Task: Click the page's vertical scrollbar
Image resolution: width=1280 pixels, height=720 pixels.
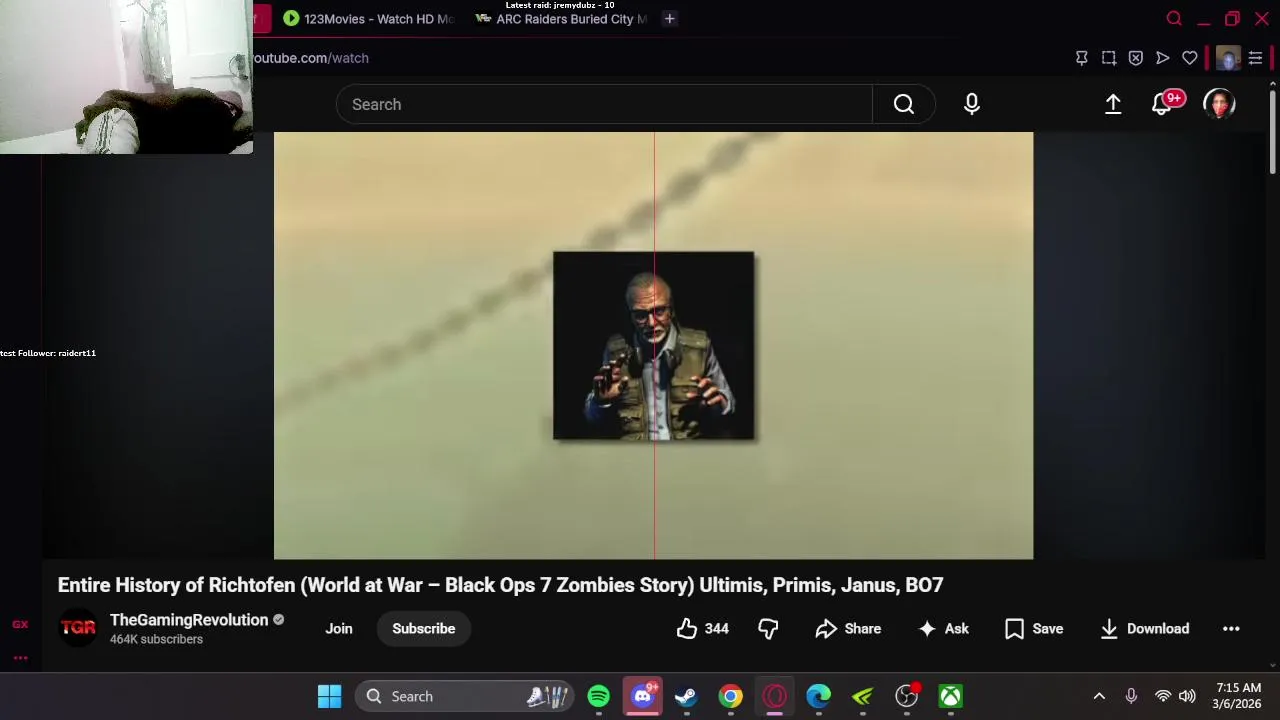Action: (1273, 130)
